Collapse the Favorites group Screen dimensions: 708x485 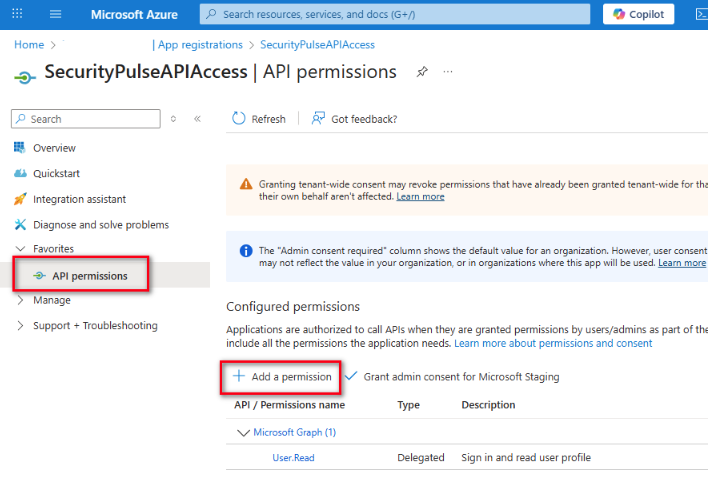(20, 249)
